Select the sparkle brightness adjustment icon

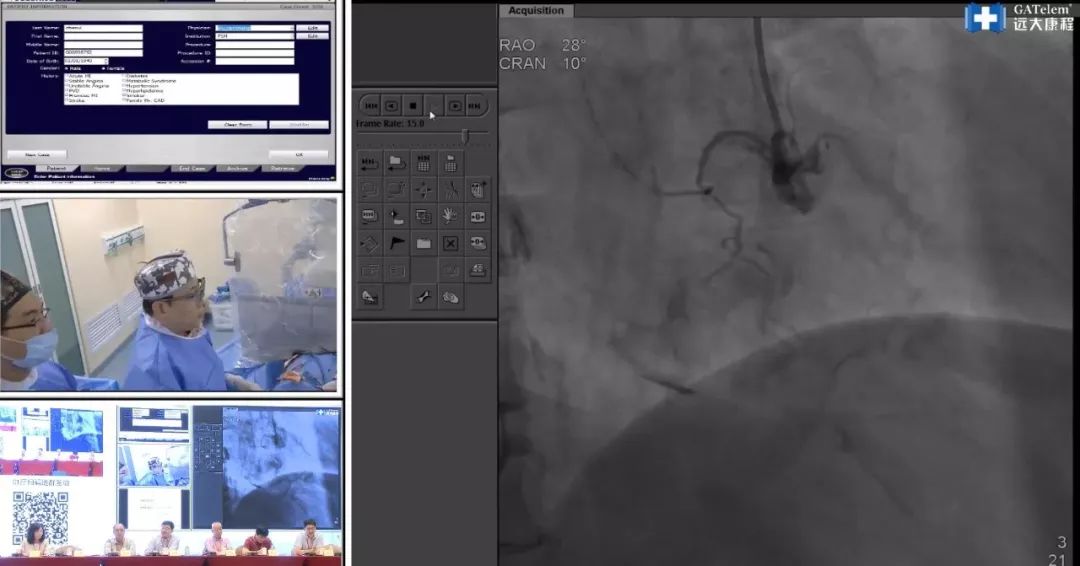point(396,216)
